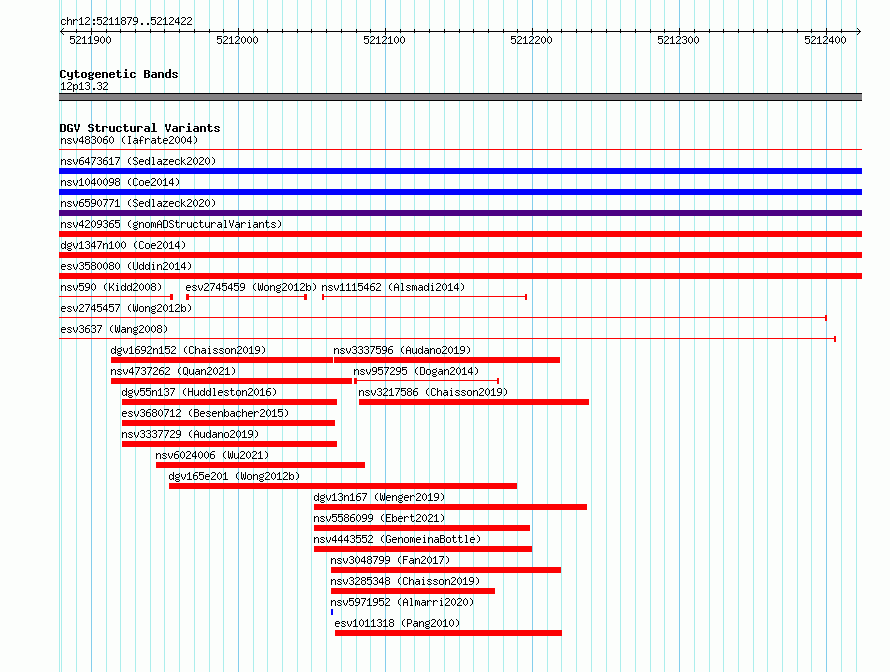Select the purple nsv6590771 (Sedlazeck2020) bar
Screen dimensions: 890x672
(460, 213)
